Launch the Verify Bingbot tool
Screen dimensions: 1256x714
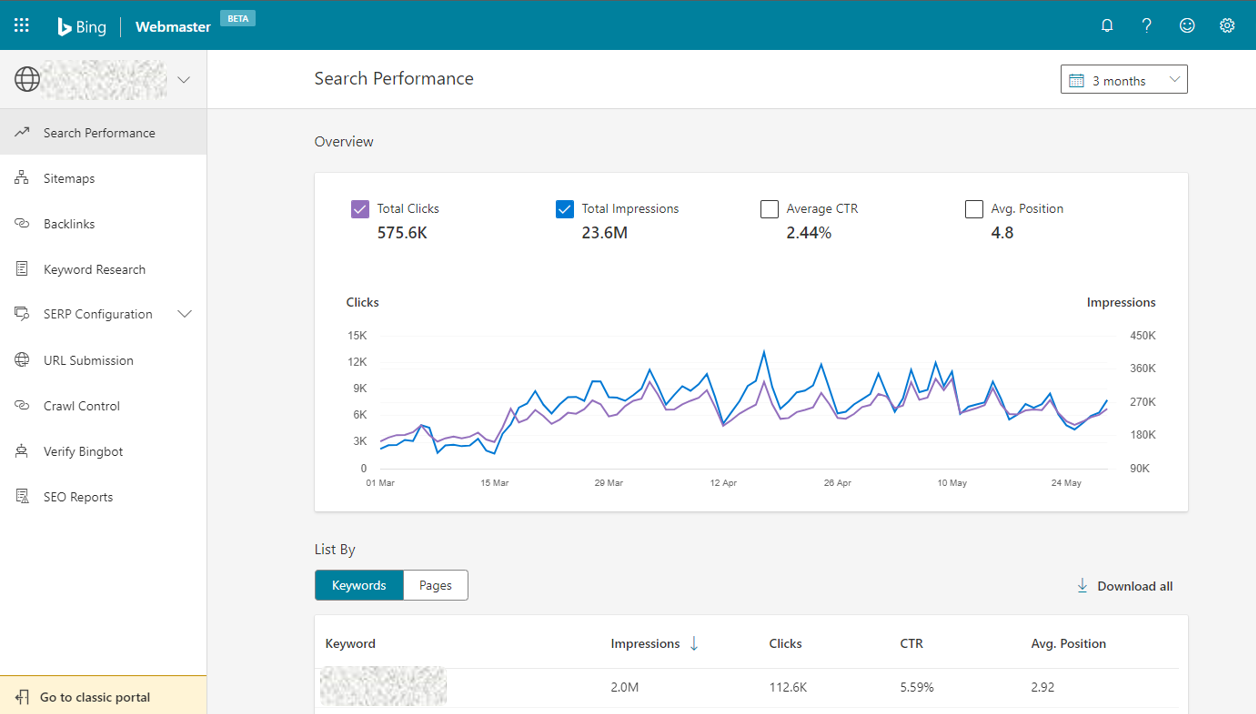click(80, 451)
